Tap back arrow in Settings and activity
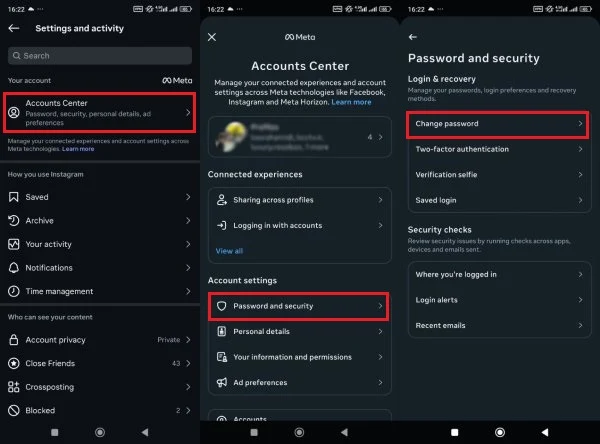 (14, 29)
